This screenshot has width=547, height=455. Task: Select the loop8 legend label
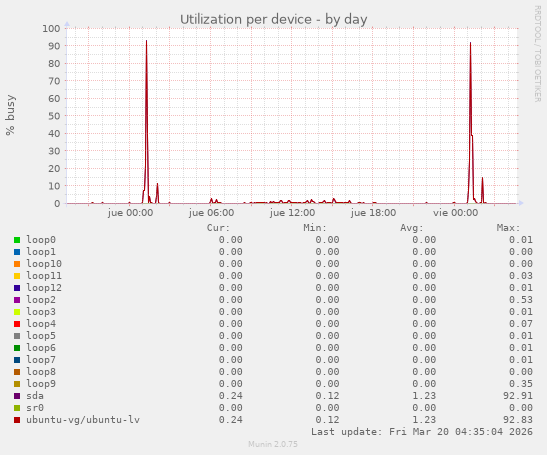pyautogui.click(x=41, y=372)
